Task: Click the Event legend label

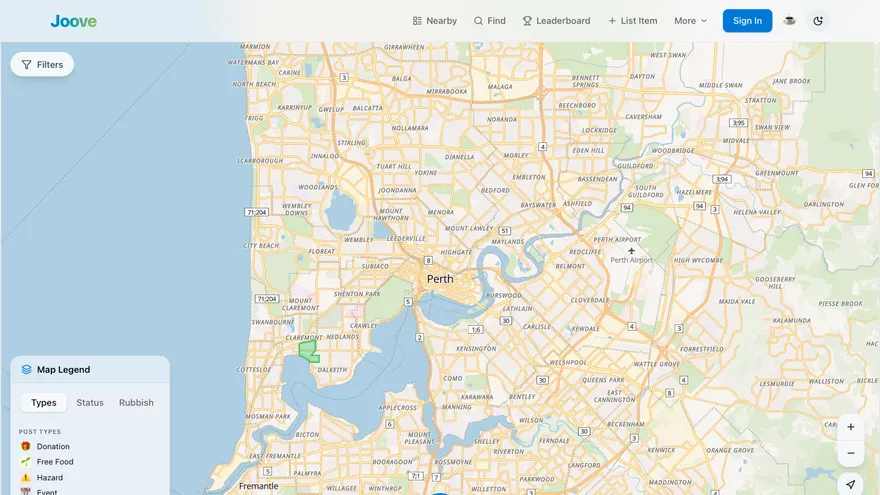Action: [x=47, y=492]
